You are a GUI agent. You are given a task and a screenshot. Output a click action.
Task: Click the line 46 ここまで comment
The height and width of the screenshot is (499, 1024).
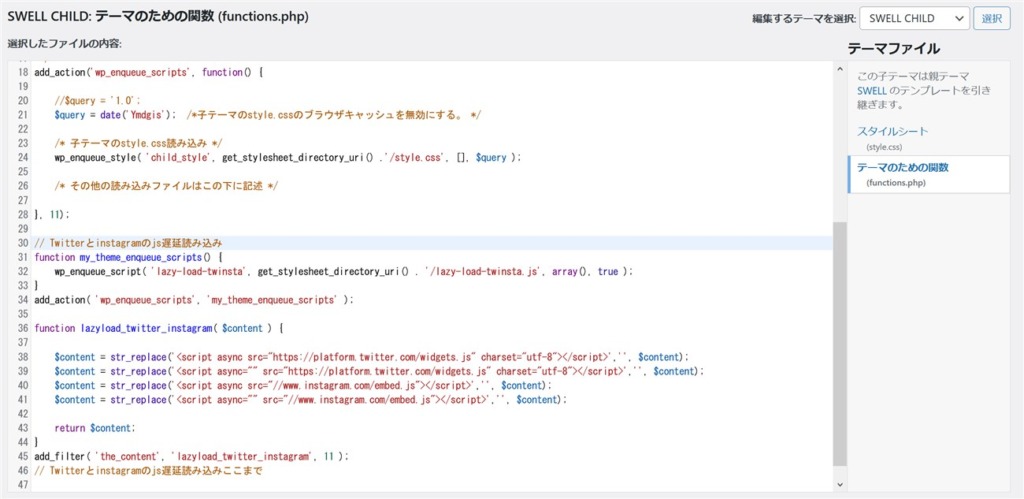148,470
